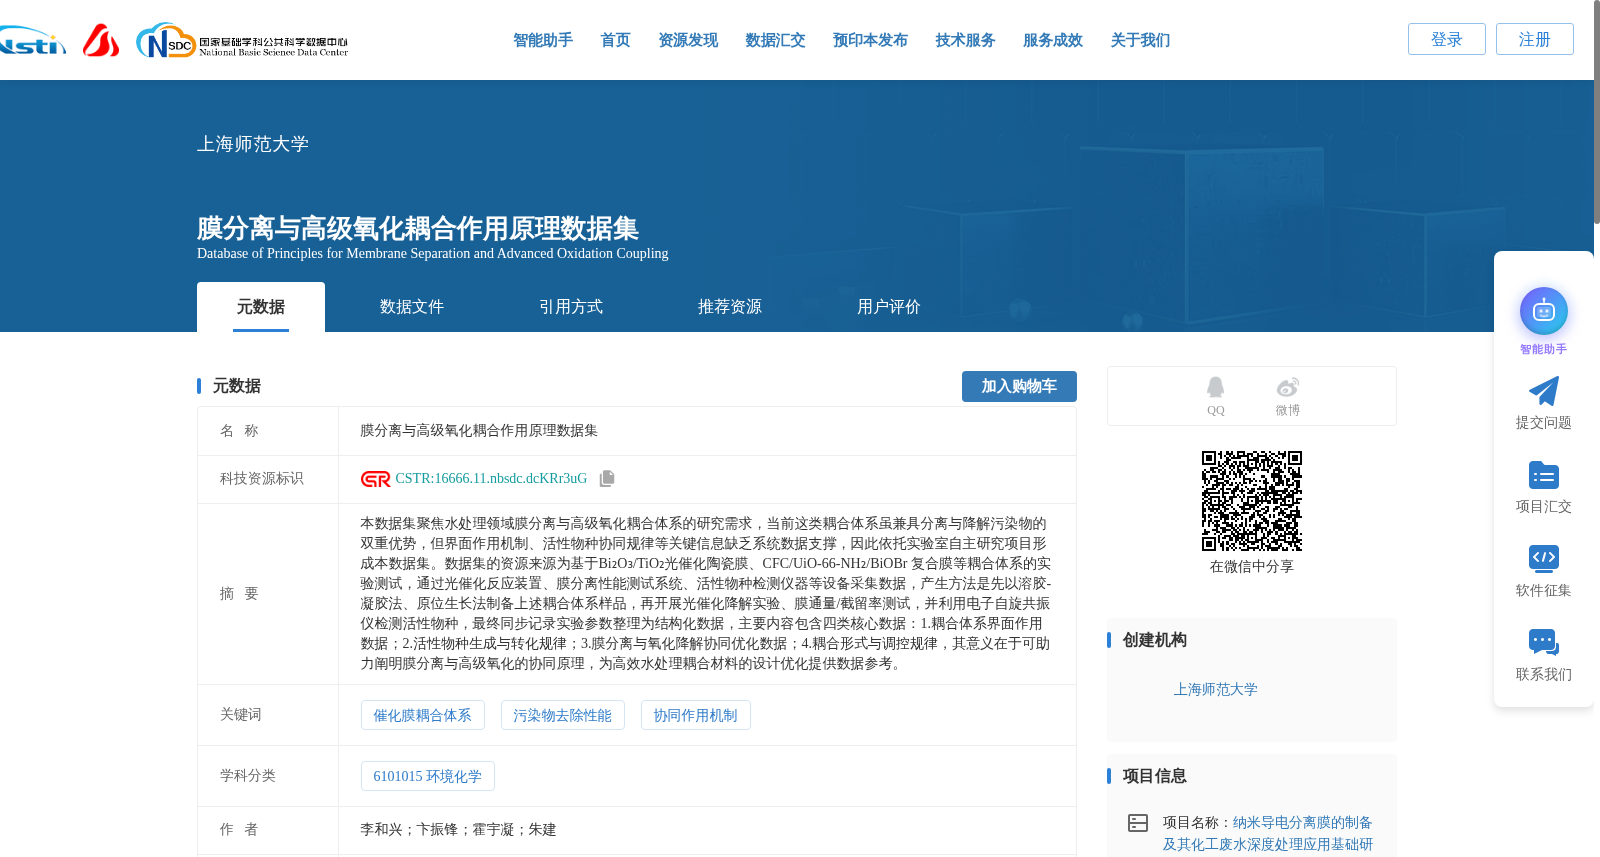The image size is (1600, 857).
Task: Switch to the 引用方式 tab
Action: click(571, 307)
